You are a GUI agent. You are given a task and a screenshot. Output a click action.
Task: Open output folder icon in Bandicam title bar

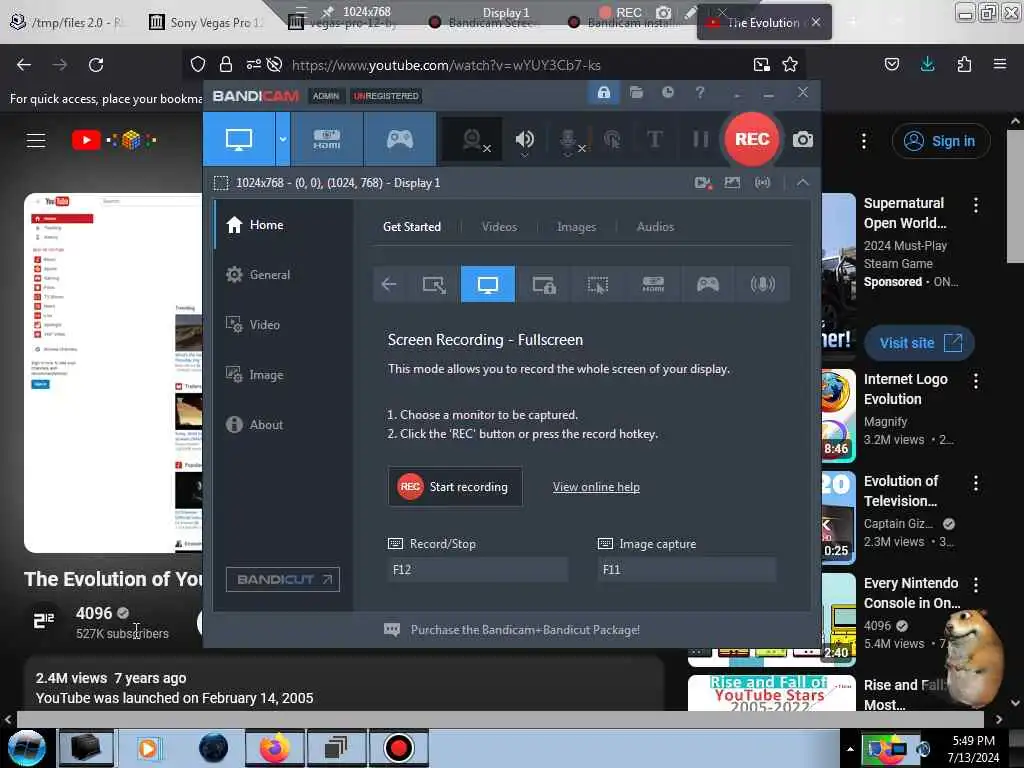pyautogui.click(x=636, y=92)
